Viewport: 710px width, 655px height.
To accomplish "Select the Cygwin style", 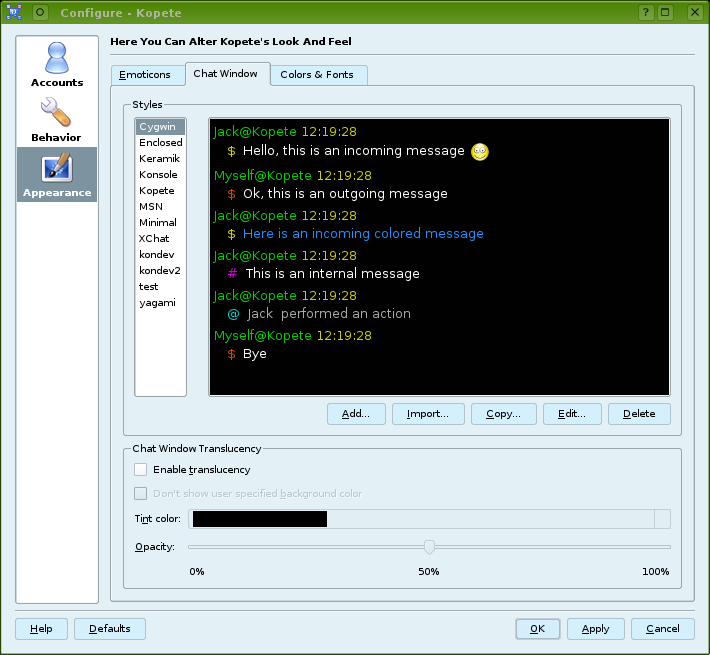I will (160, 127).
